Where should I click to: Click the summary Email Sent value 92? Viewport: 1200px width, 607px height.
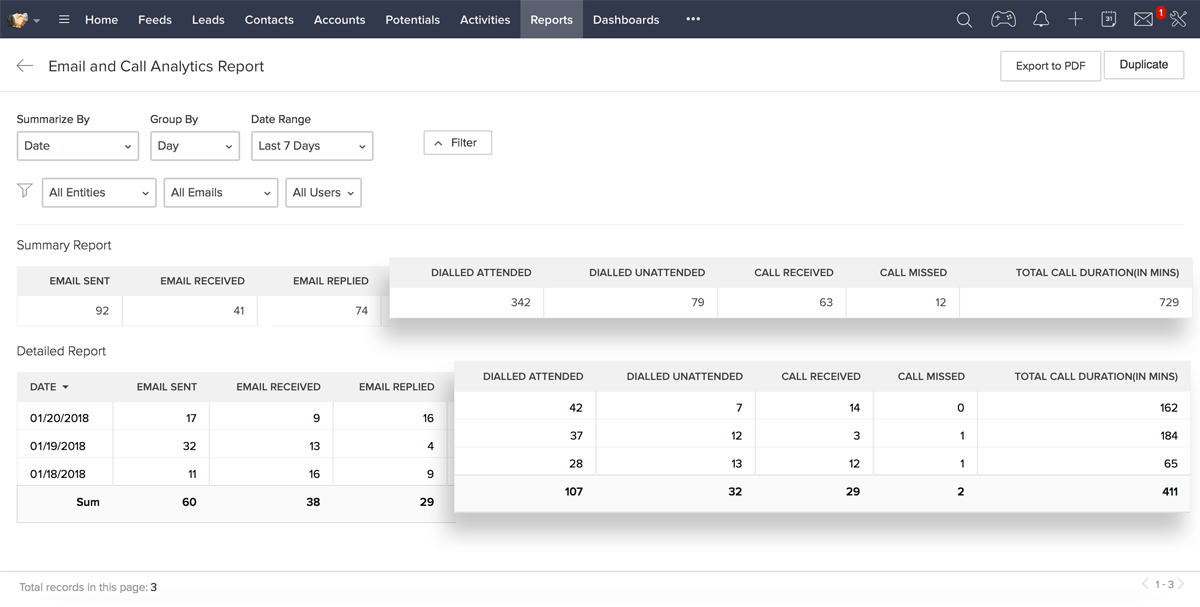tap(102, 311)
